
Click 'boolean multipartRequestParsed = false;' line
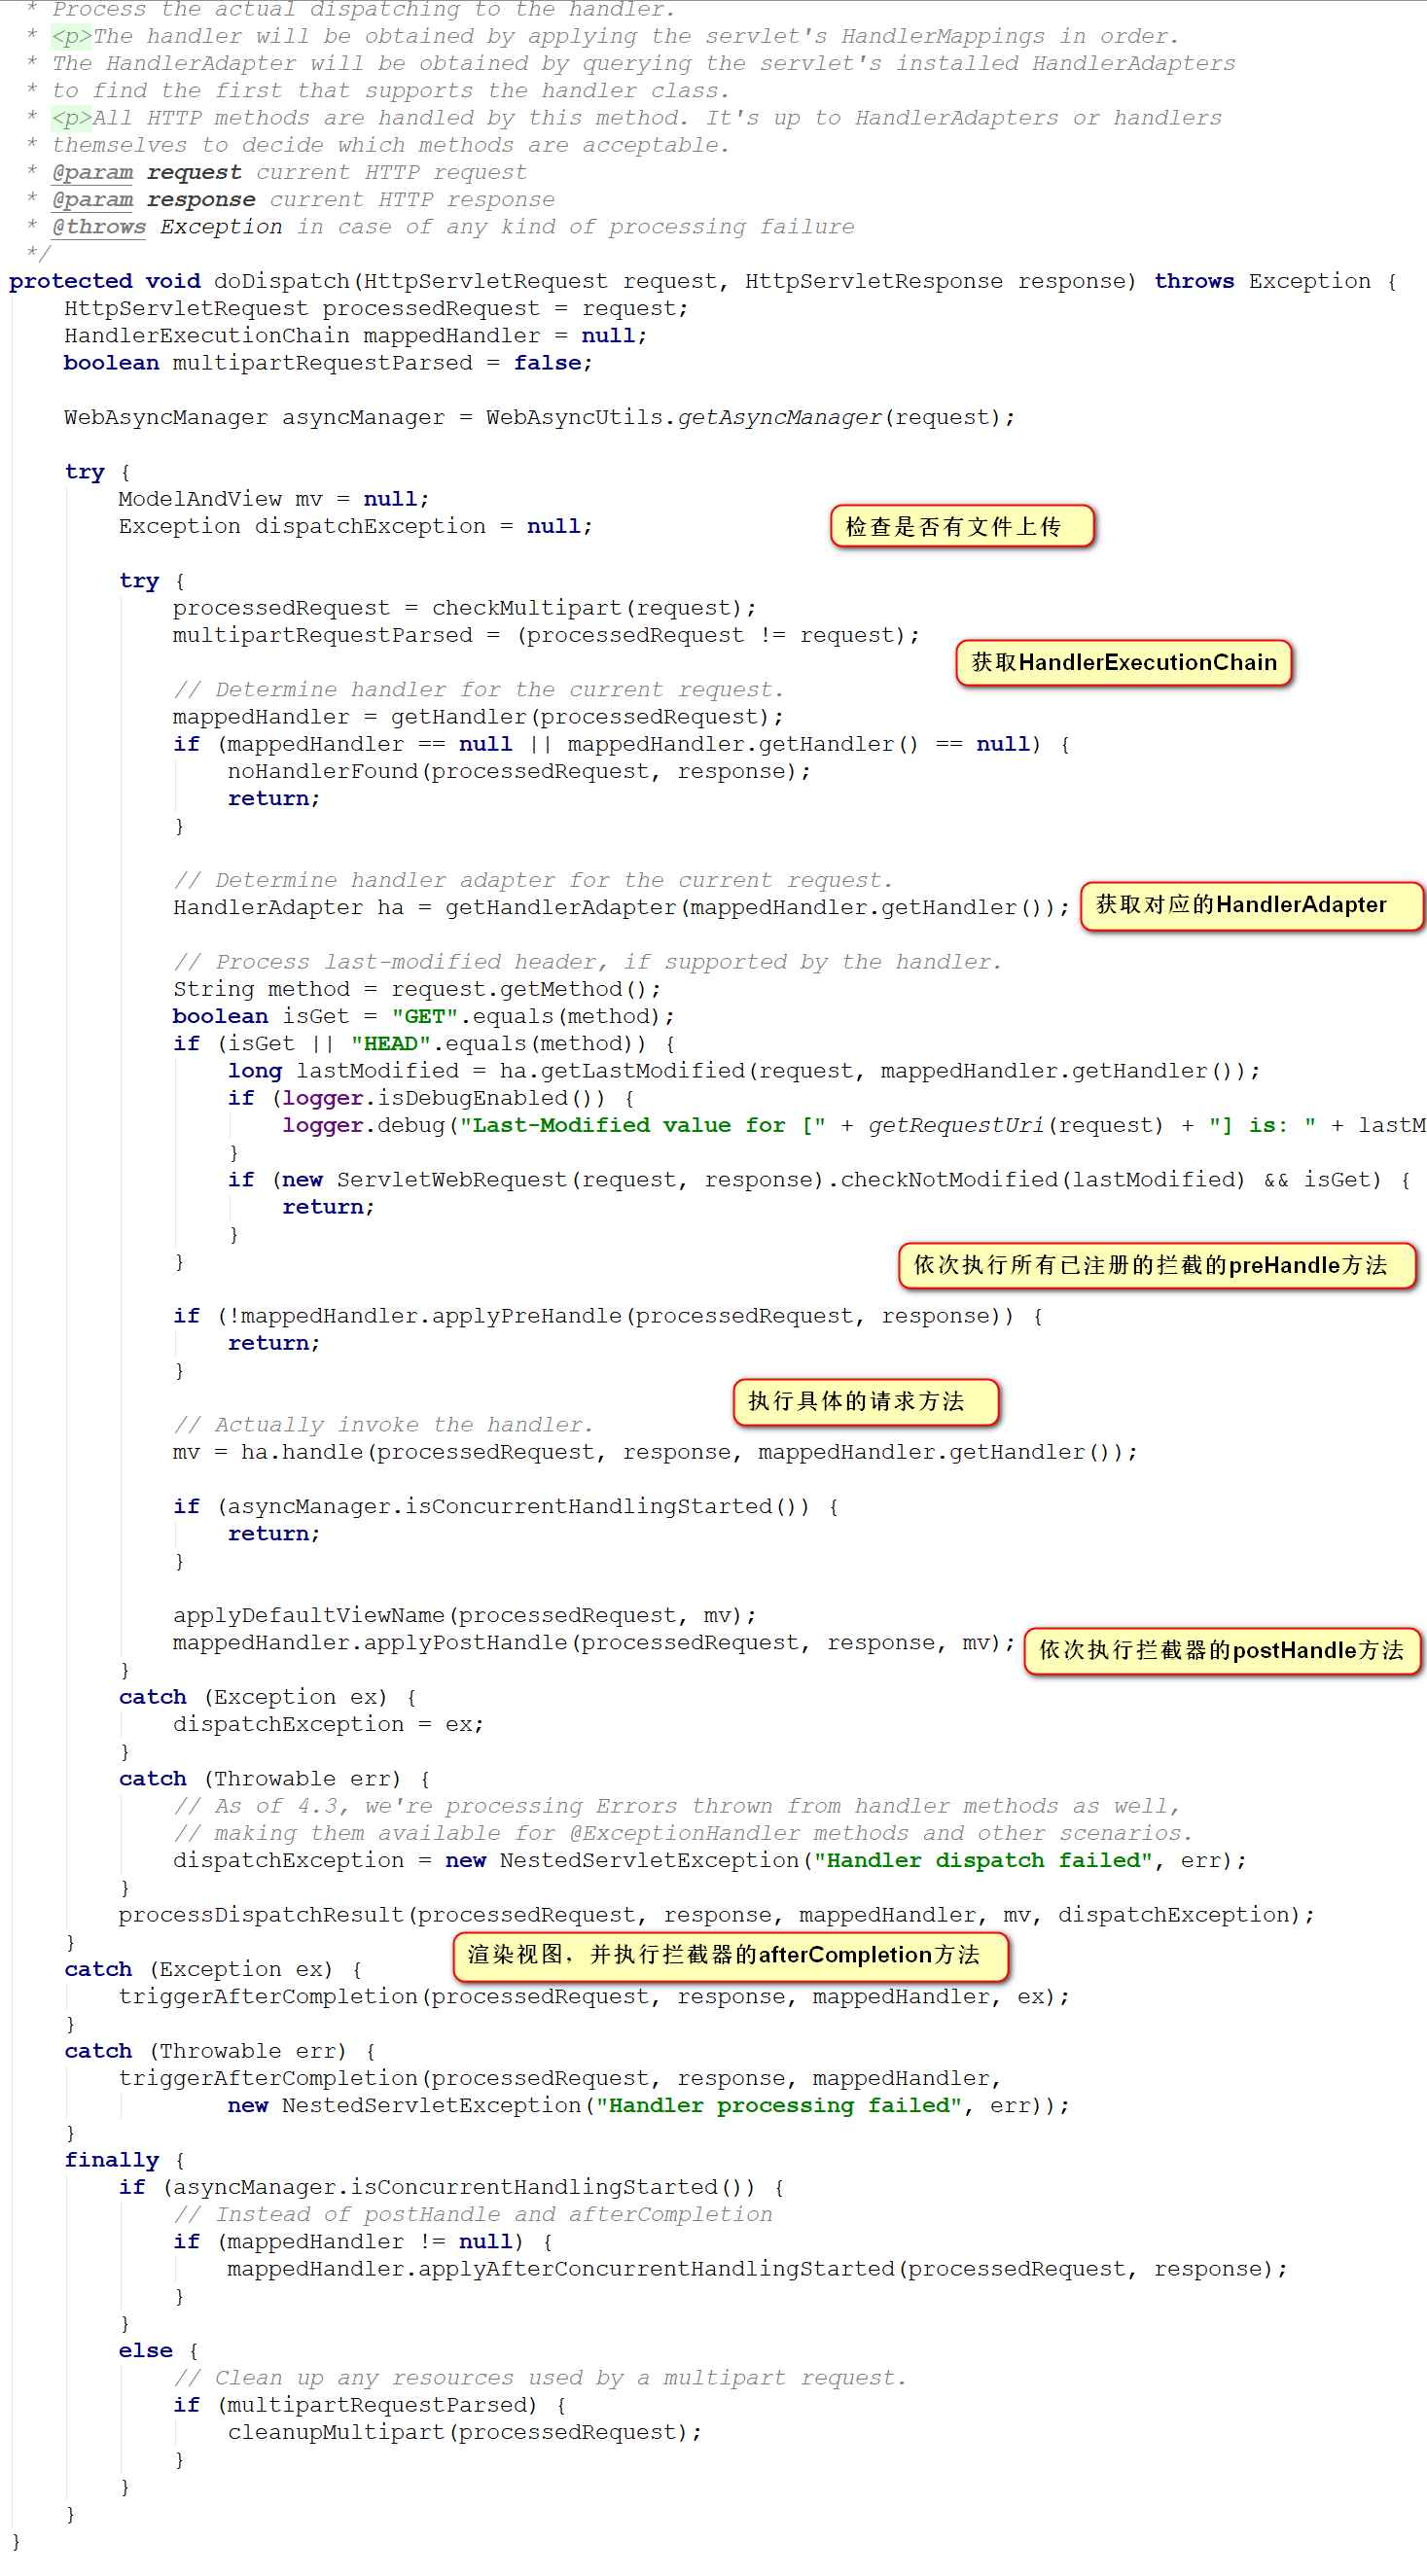[328, 362]
